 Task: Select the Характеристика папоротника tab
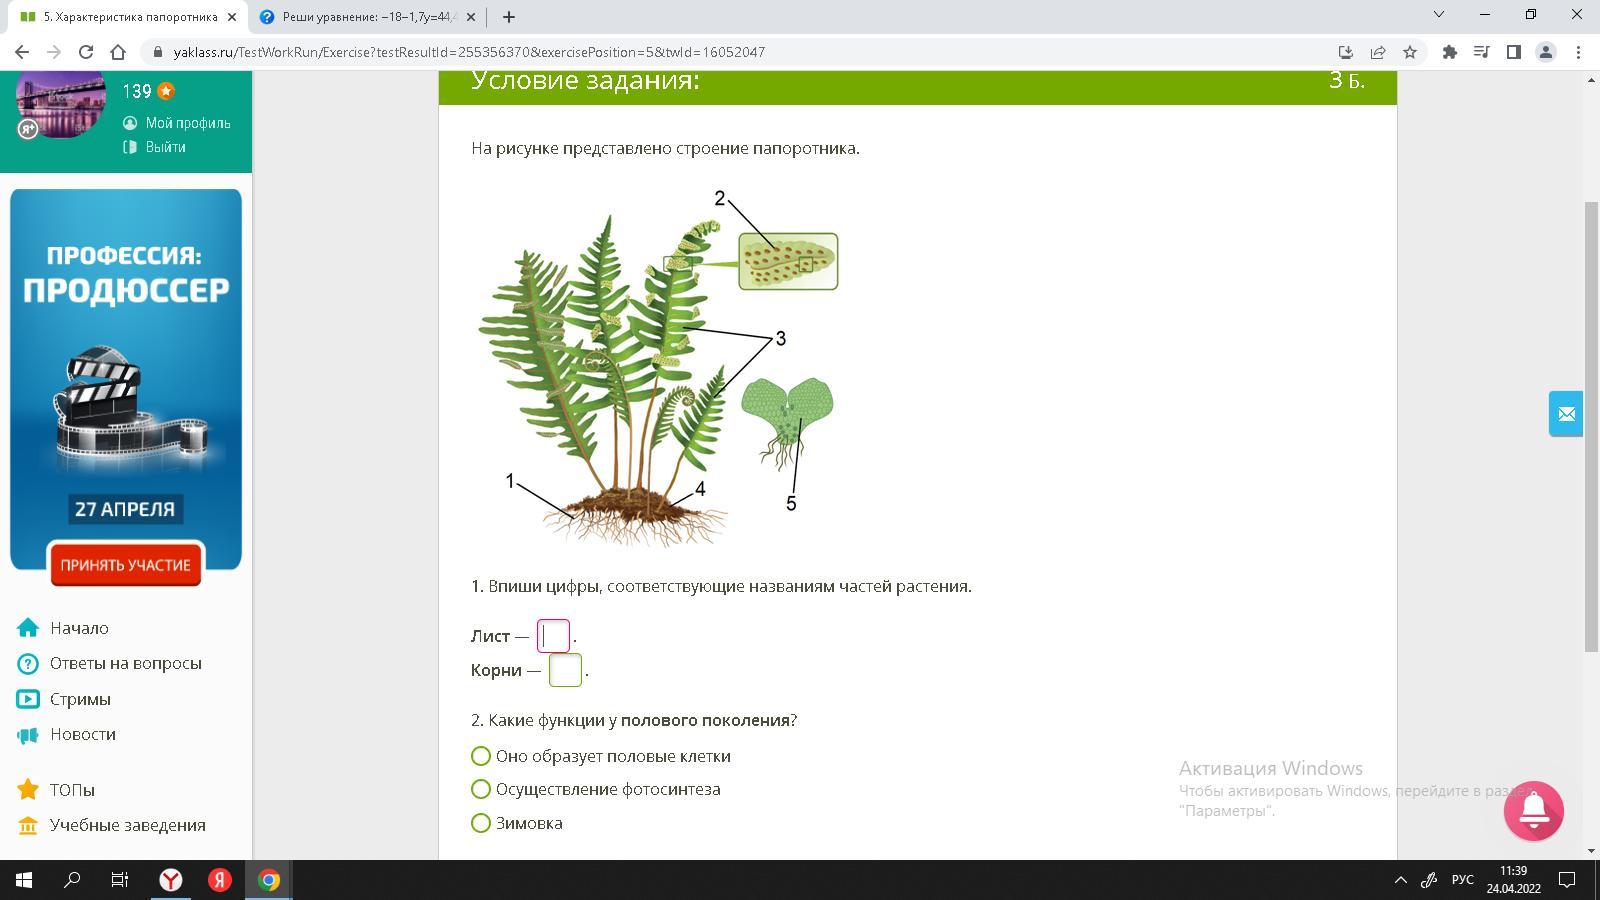point(126,17)
